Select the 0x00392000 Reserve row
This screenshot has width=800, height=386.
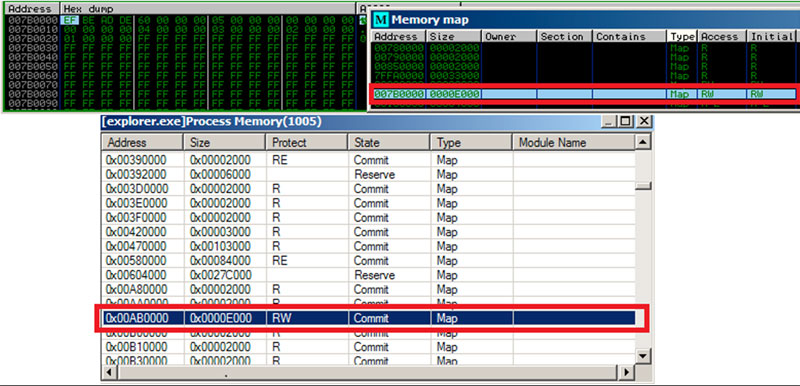[x=368, y=174]
